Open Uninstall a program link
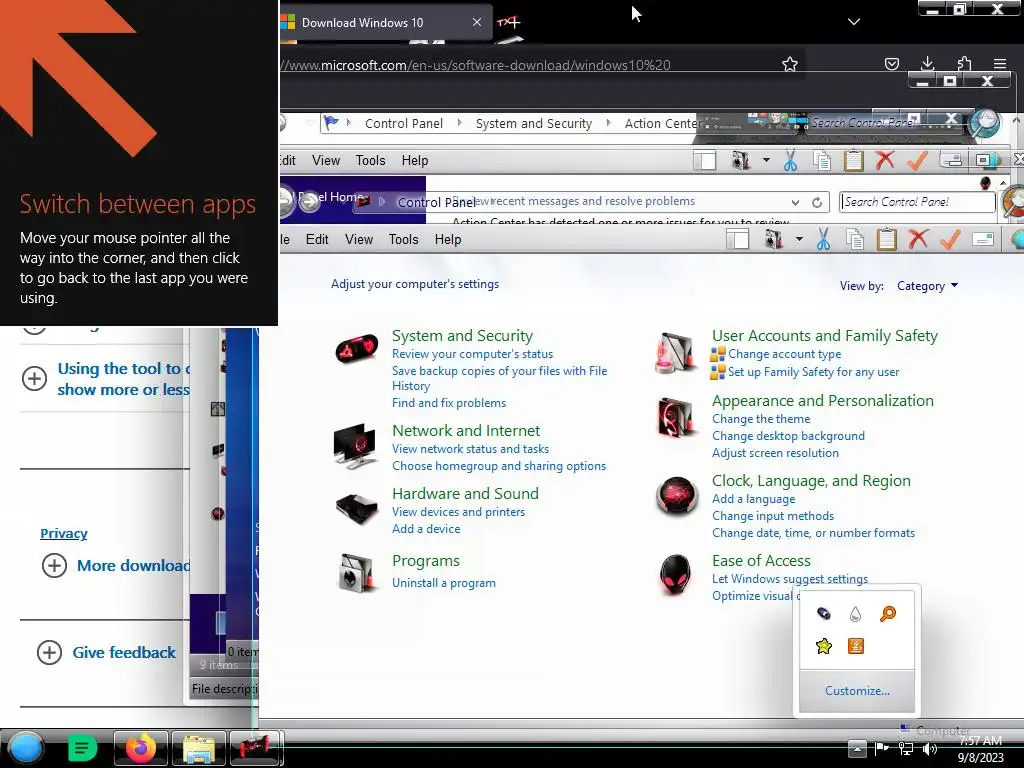 click(443, 583)
